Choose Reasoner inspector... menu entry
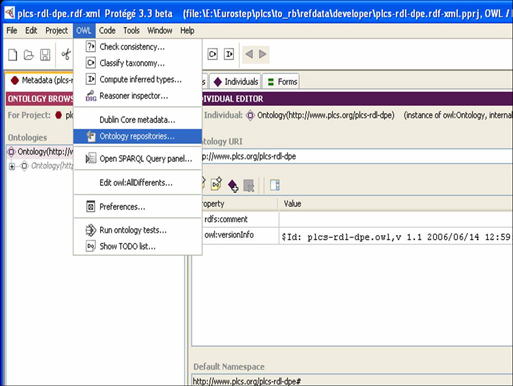513x386 pixels. 137,96
